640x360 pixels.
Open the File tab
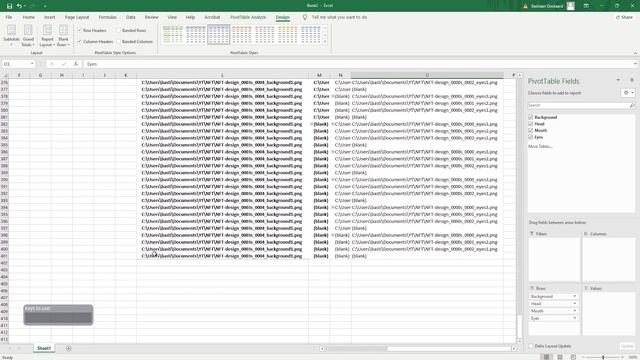coord(9,17)
